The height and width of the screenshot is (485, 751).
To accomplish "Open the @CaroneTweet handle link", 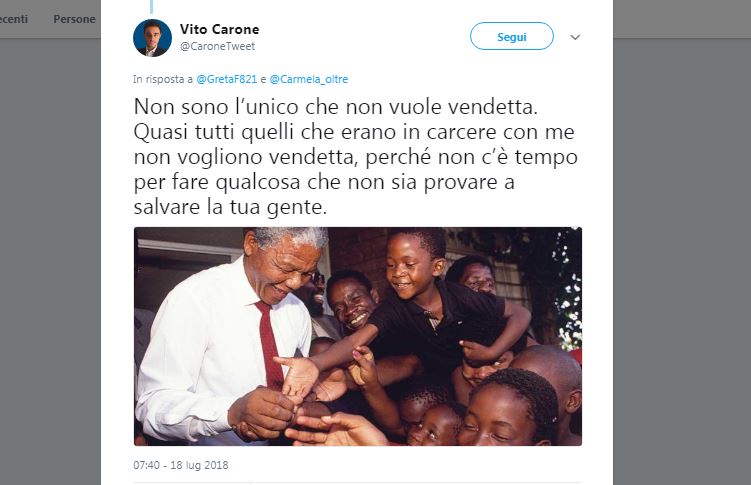I will pos(217,46).
